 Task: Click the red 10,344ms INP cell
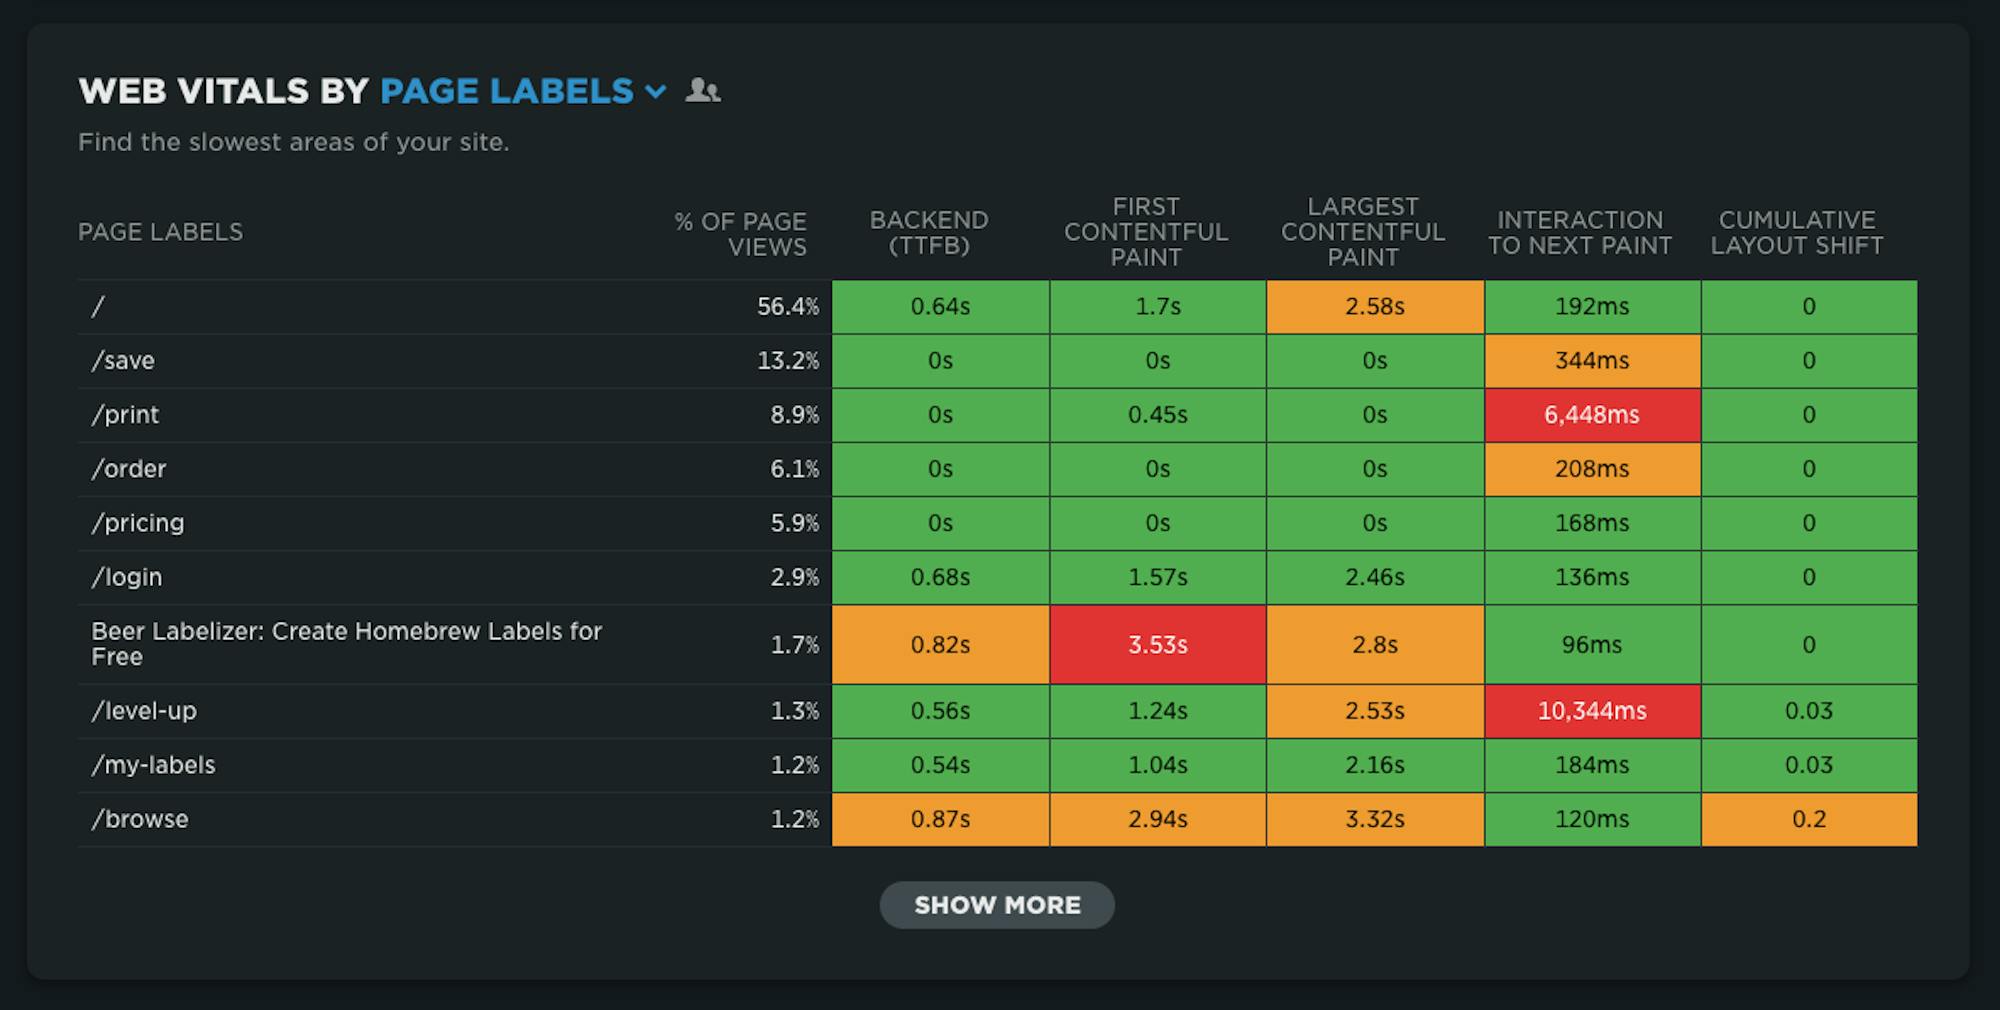[x=1592, y=711]
